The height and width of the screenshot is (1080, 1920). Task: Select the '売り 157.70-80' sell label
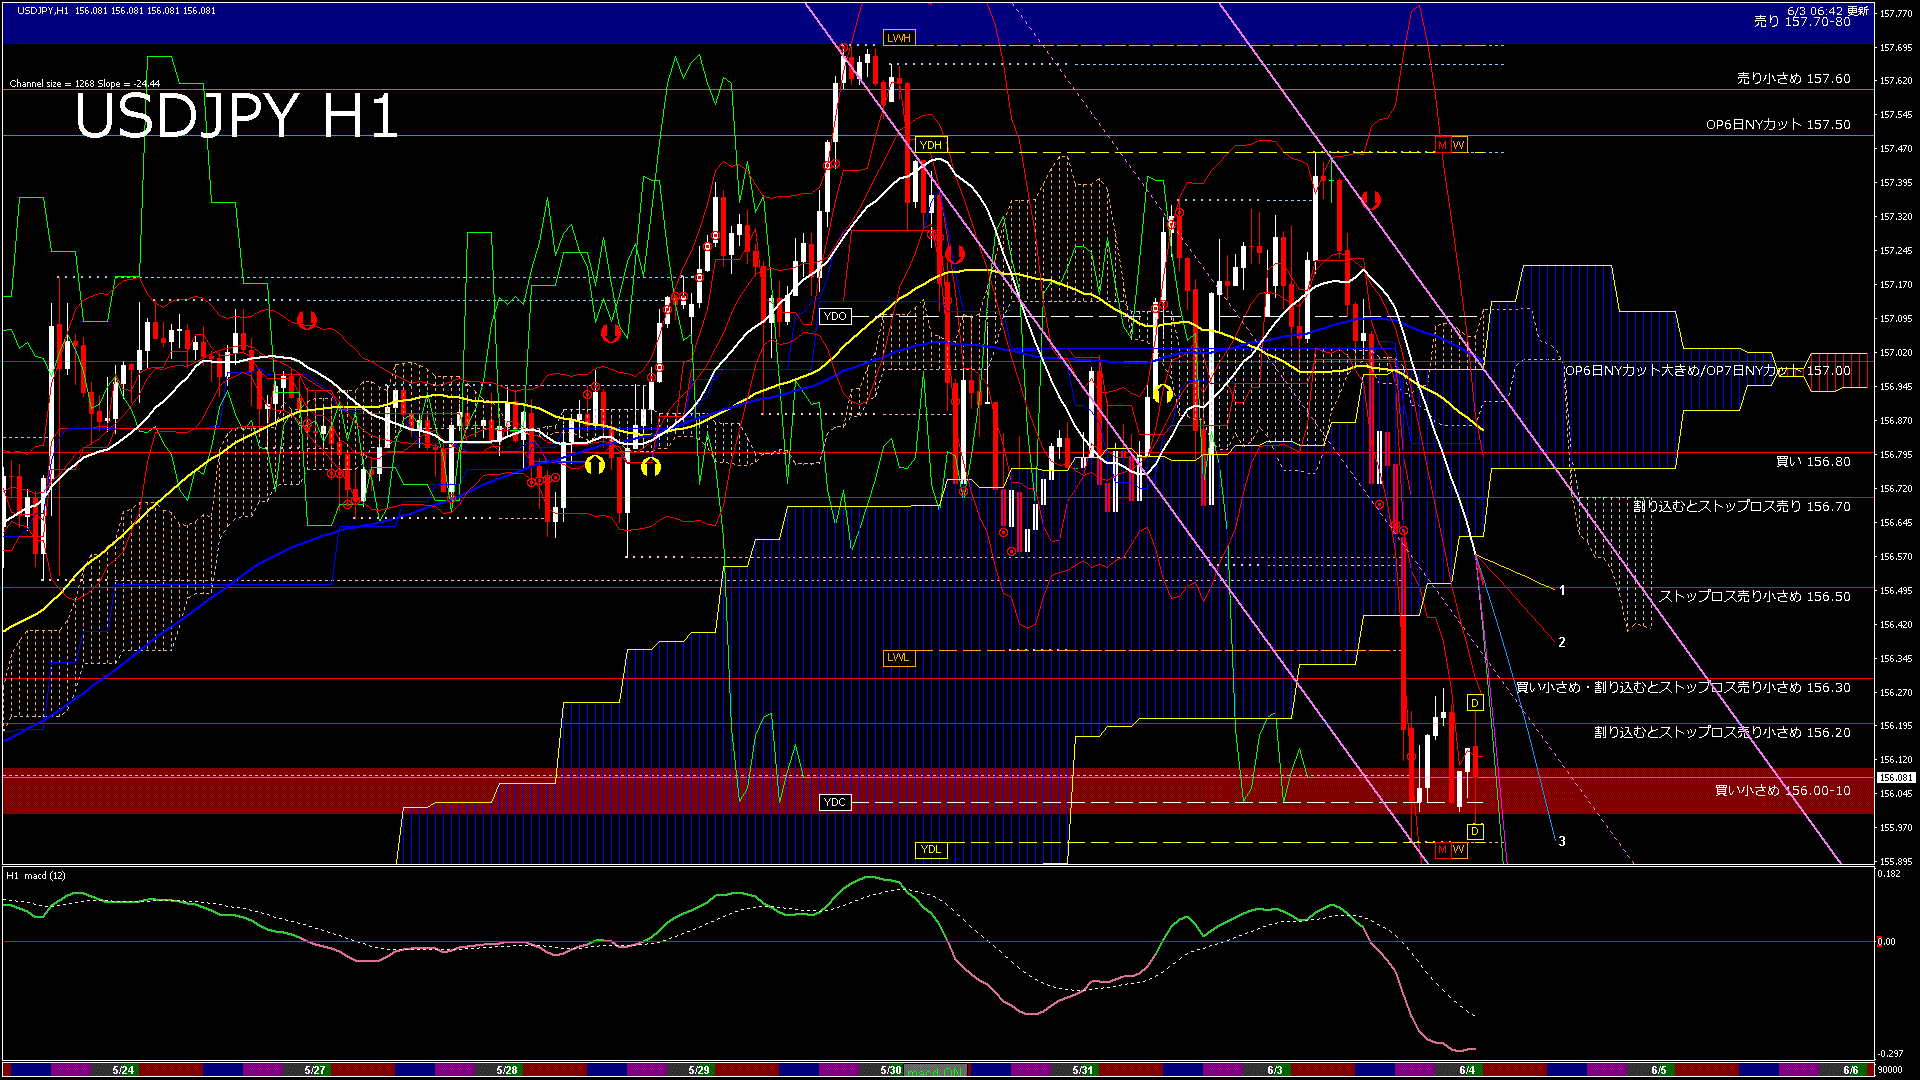pos(1802,21)
